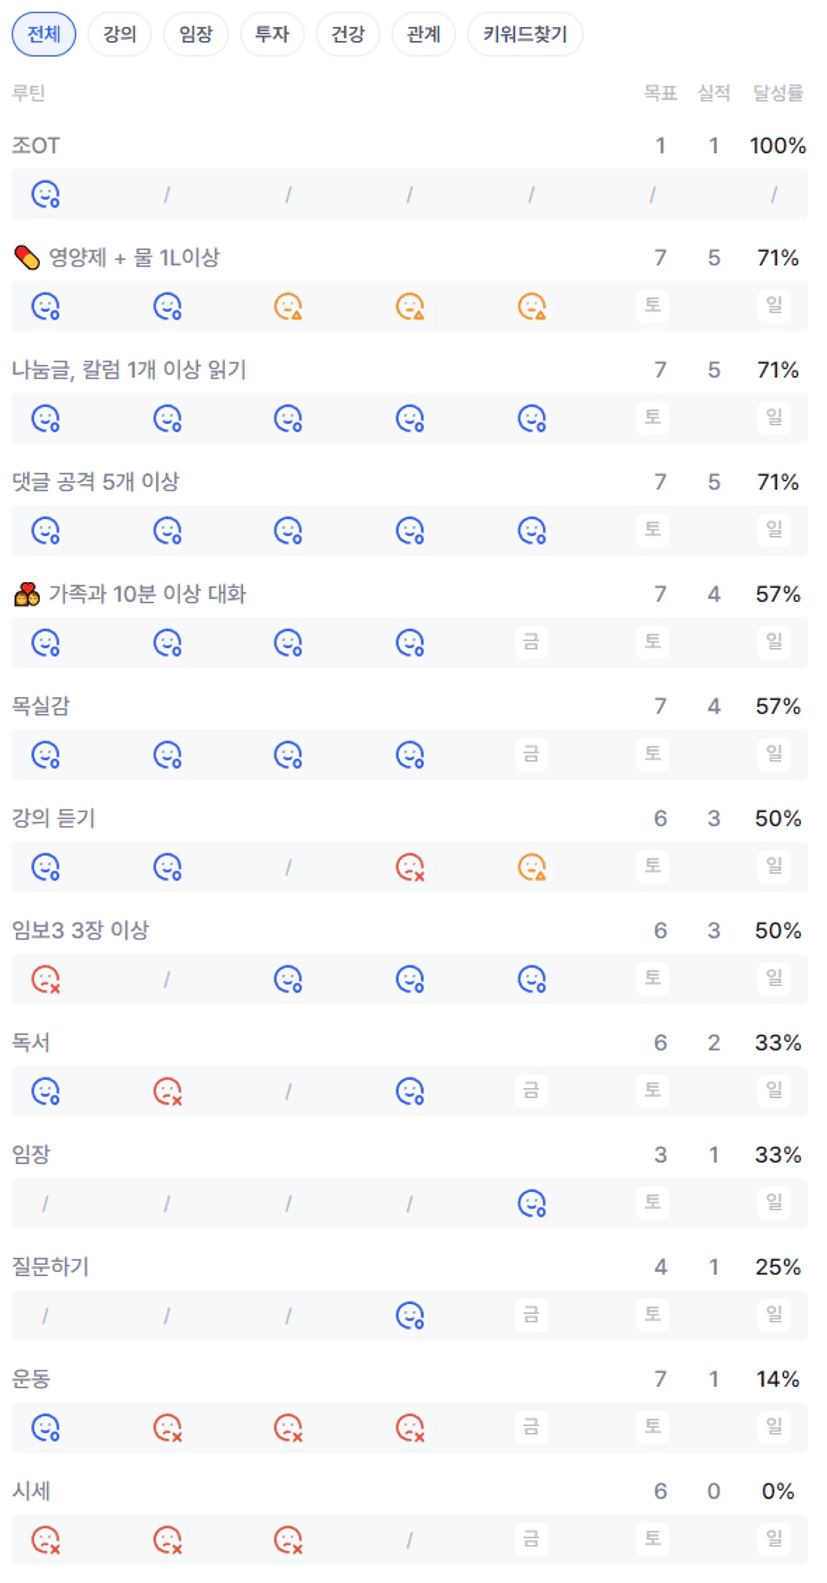Click the pill icon beside 영양제 + 물 1L이상
Viewport: 827px width, 1583px height.
tap(27, 258)
